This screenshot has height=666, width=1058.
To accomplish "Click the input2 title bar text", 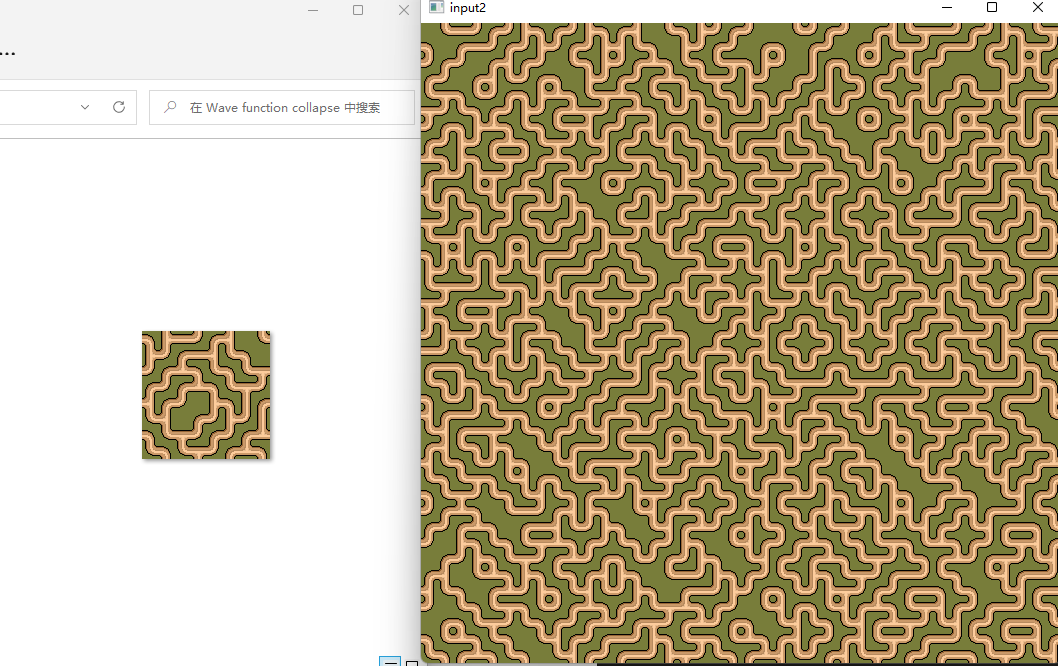I will tap(468, 8).
